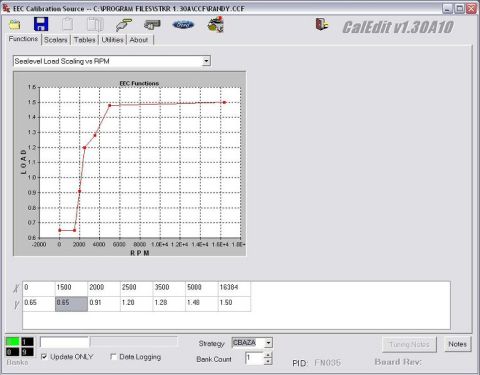
Task: Select the green bank indicator
Action: (x=13, y=342)
